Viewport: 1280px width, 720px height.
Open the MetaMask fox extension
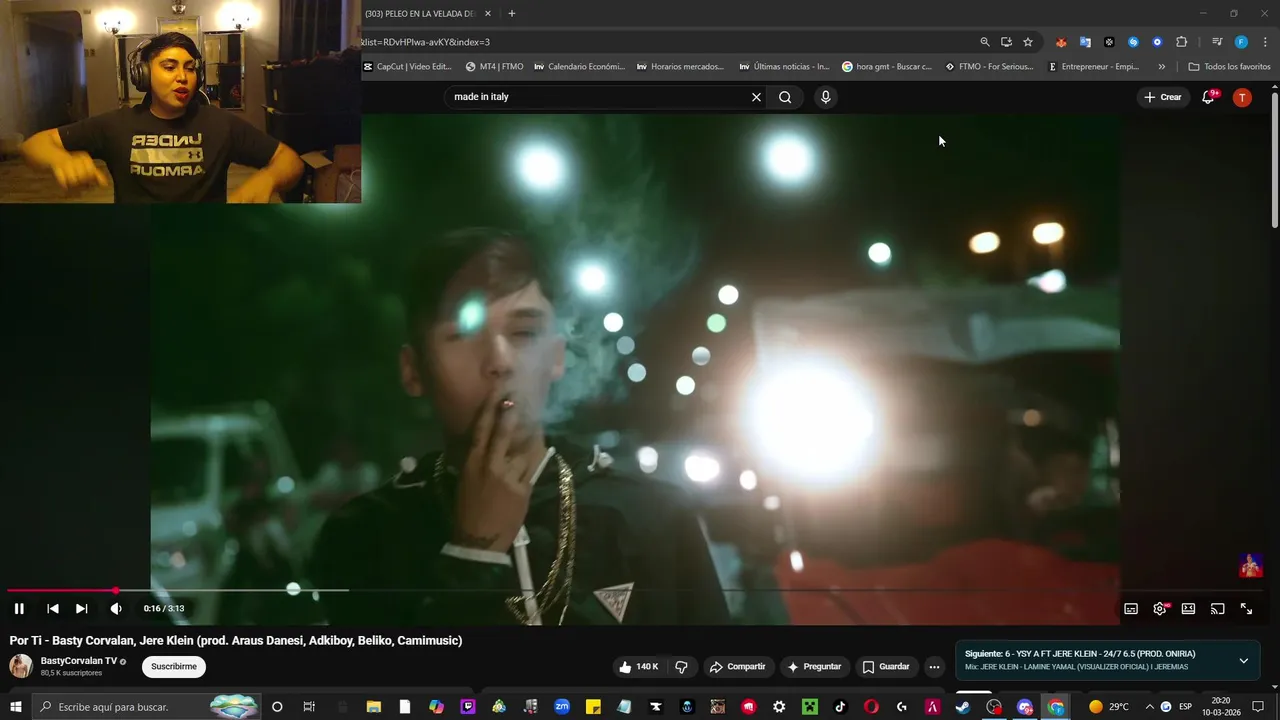pos(1061,42)
